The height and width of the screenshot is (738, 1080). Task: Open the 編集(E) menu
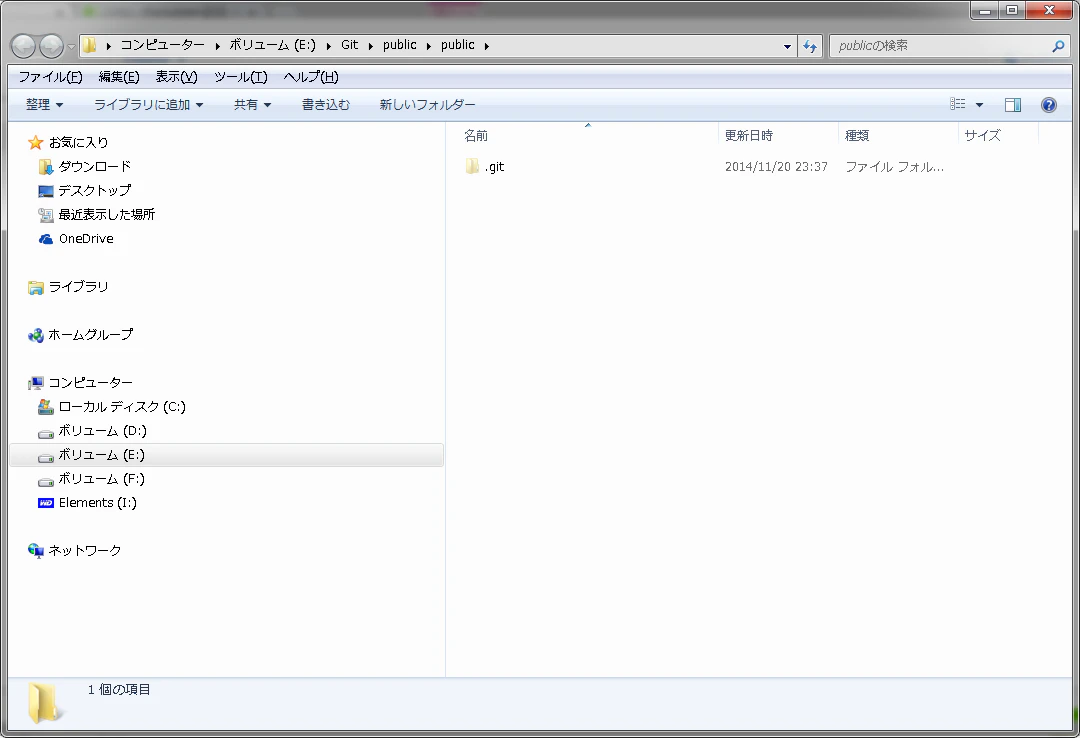click(118, 77)
